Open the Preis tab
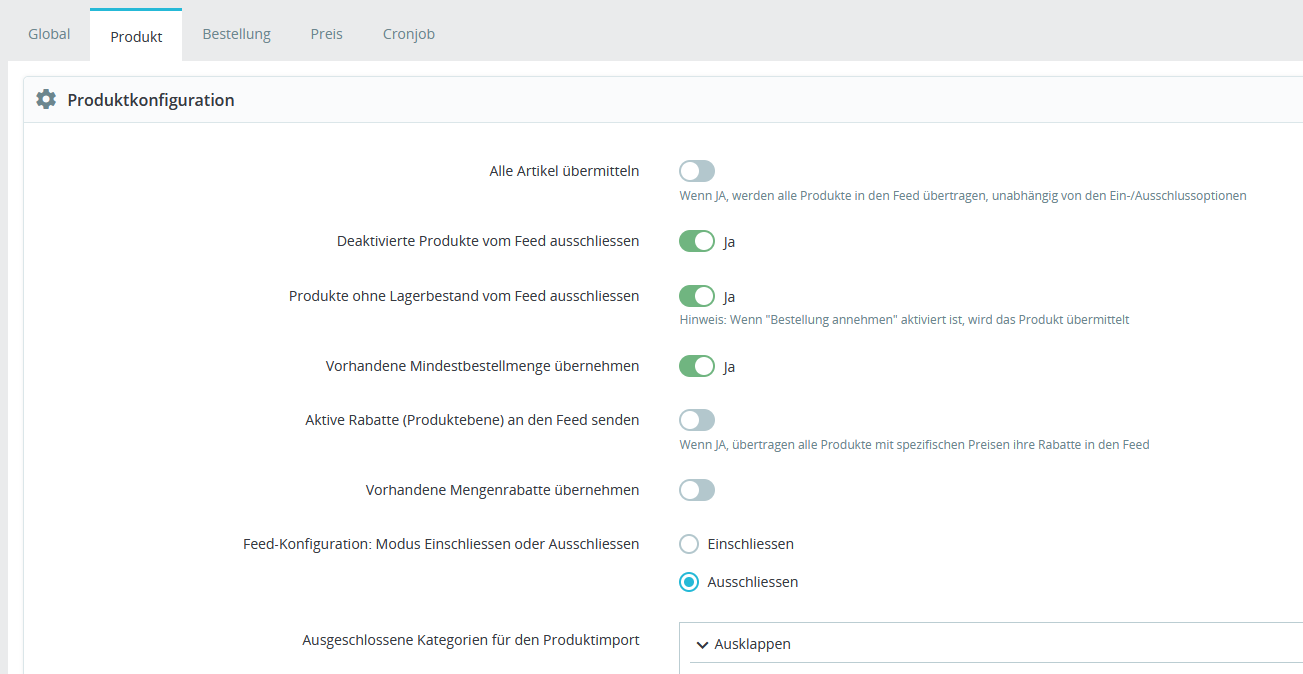The image size is (1303, 674). coord(326,34)
